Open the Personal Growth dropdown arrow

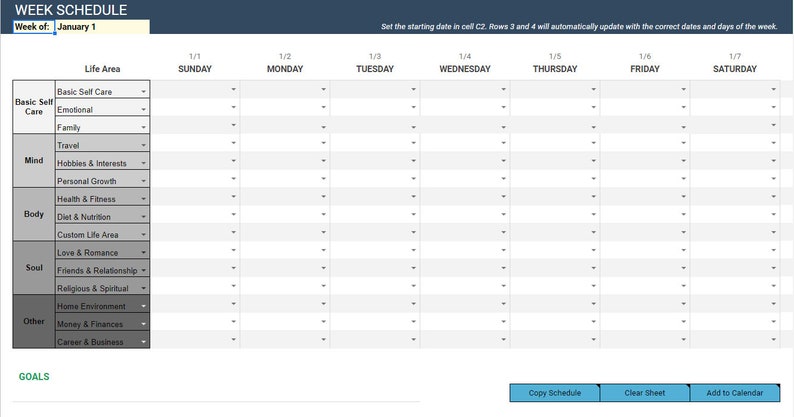pyautogui.click(x=143, y=181)
